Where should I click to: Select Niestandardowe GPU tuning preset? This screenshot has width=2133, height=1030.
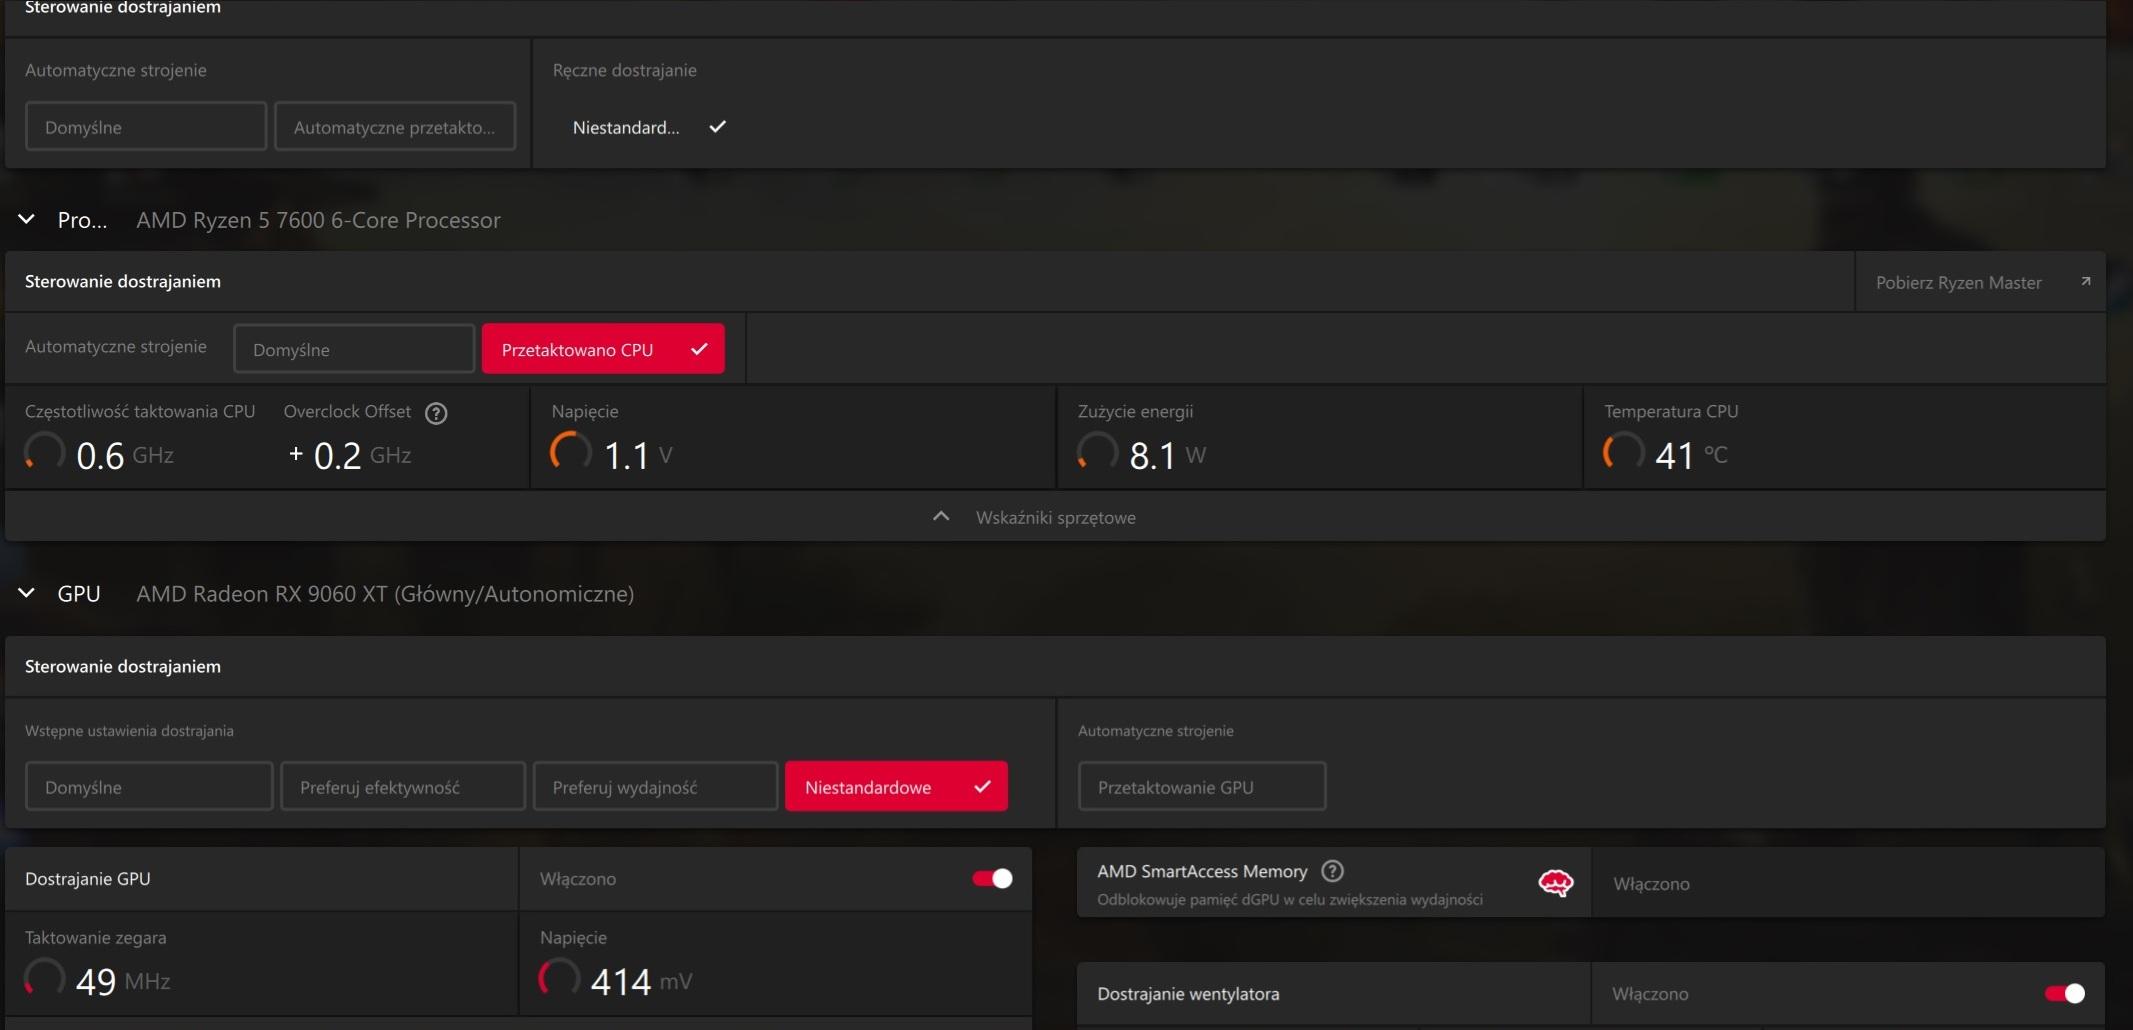(896, 786)
